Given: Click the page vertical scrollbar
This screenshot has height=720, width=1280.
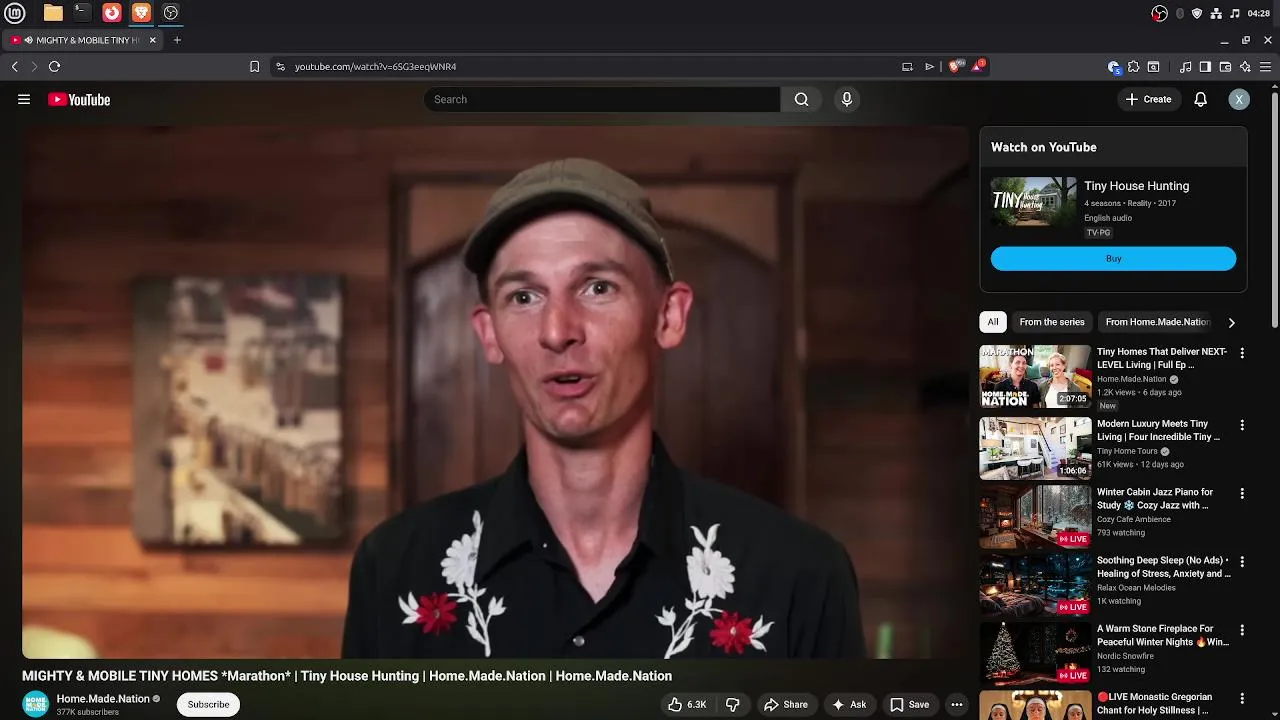Looking at the screenshot, I should tap(1274, 208).
